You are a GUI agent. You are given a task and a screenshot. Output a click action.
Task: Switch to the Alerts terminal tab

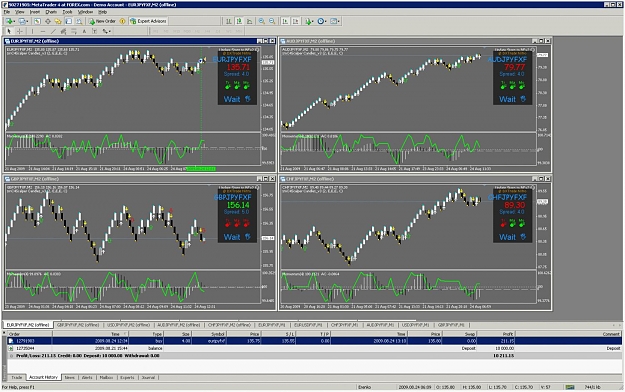click(87, 377)
